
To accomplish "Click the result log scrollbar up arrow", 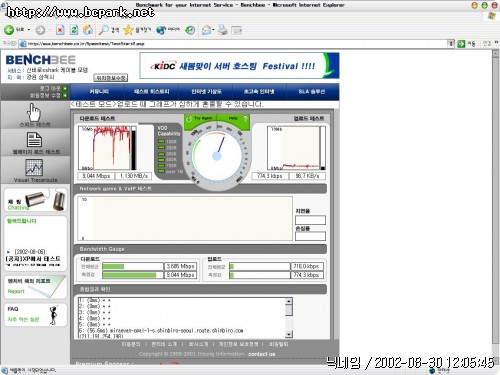I will coord(289,301).
